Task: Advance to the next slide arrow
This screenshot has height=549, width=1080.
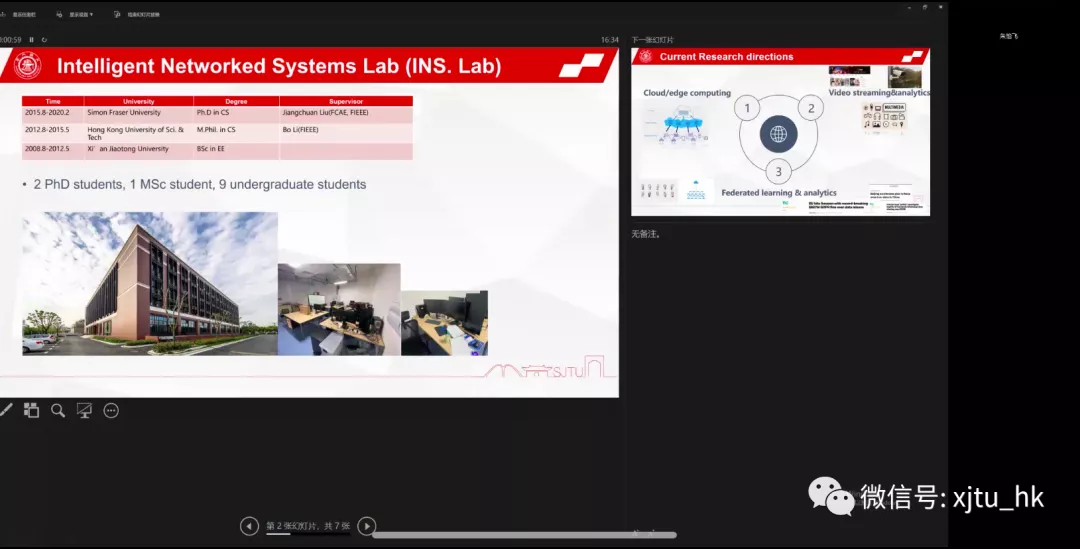Action: (x=367, y=526)
